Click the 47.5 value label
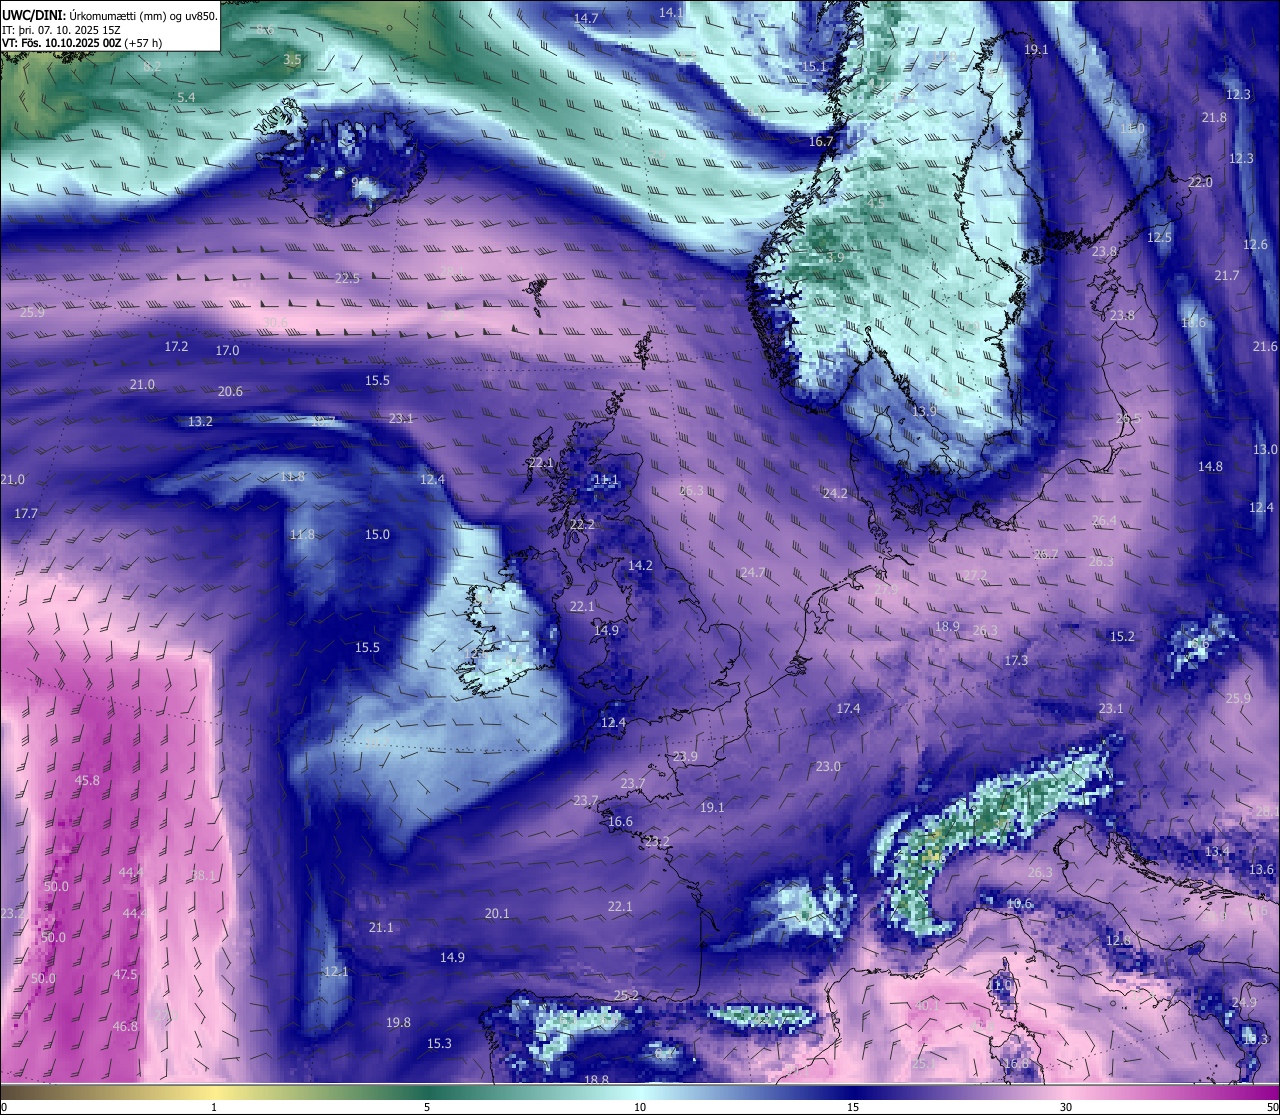1280x1115 pixels. (125, 974)
